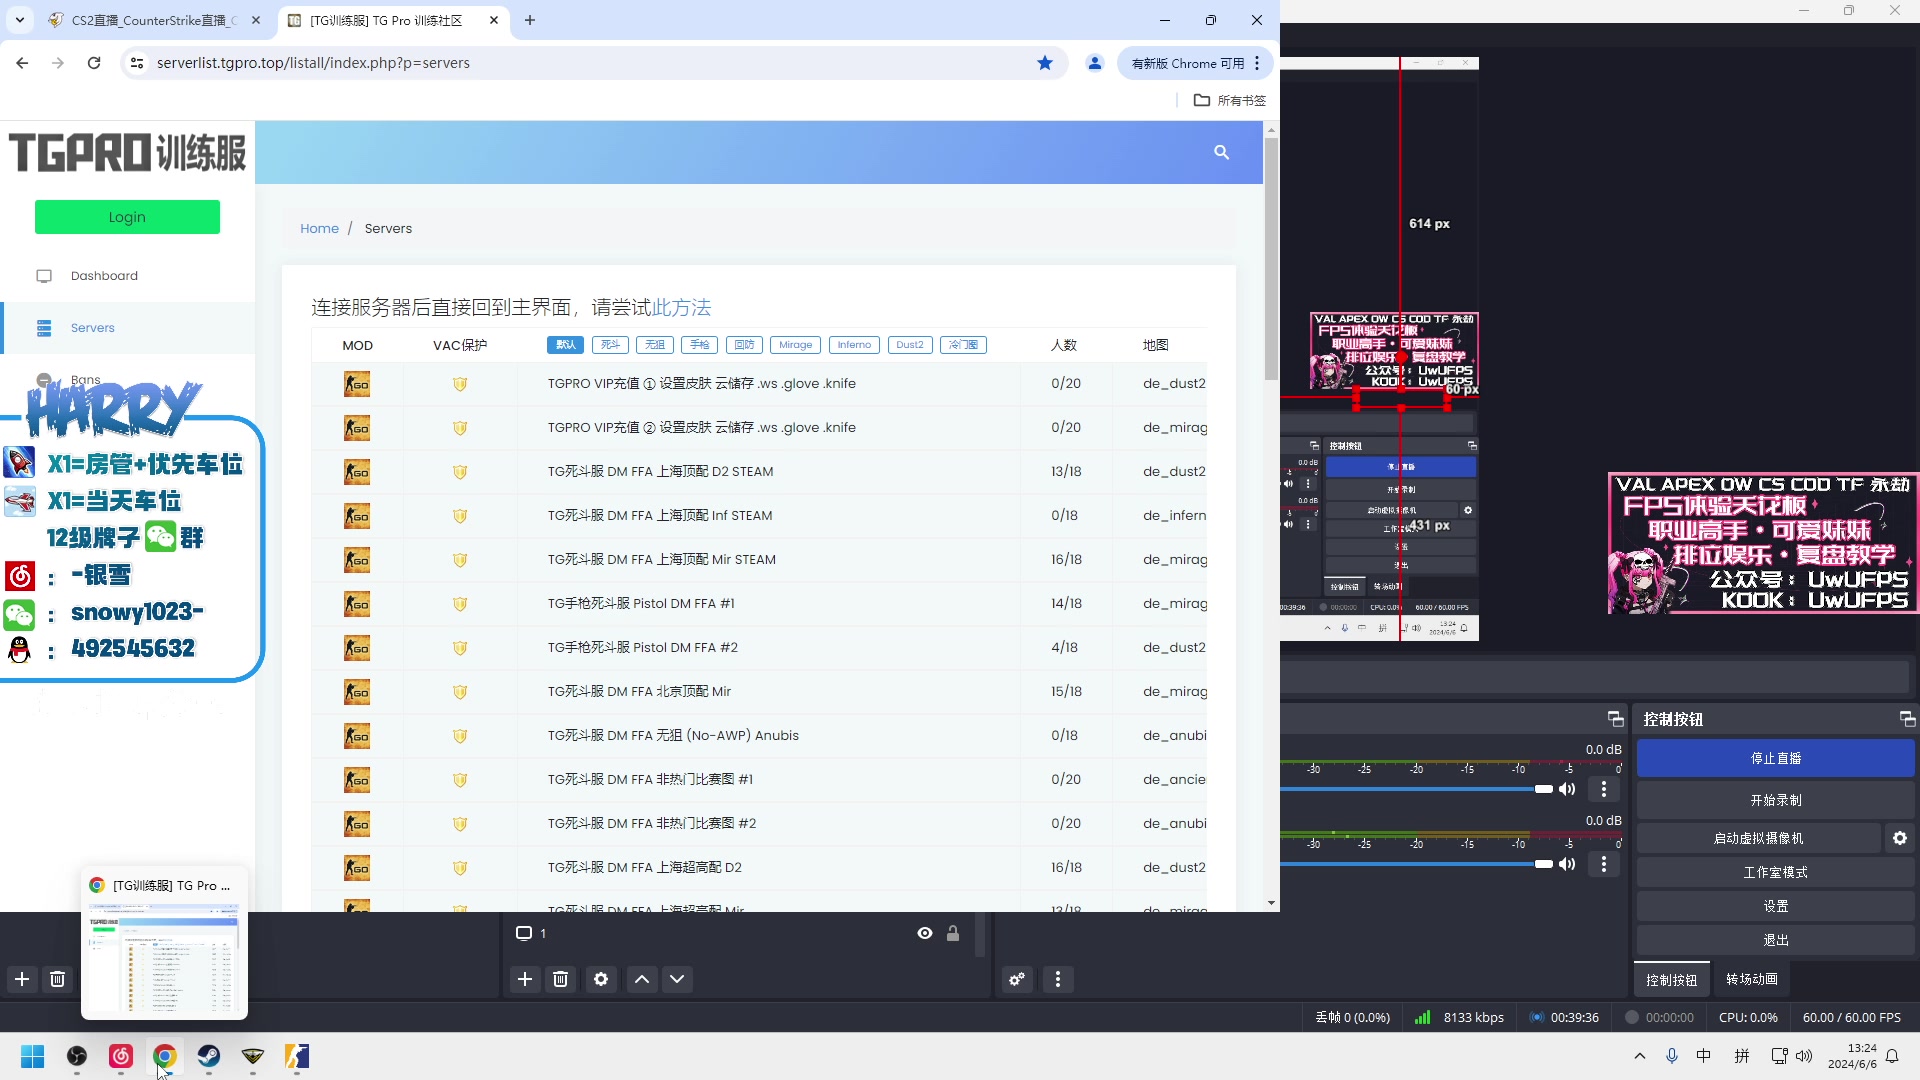Delete the selected OBS scene
Viewport: 1920px width, 1080px height.
[x=58, y=979]
